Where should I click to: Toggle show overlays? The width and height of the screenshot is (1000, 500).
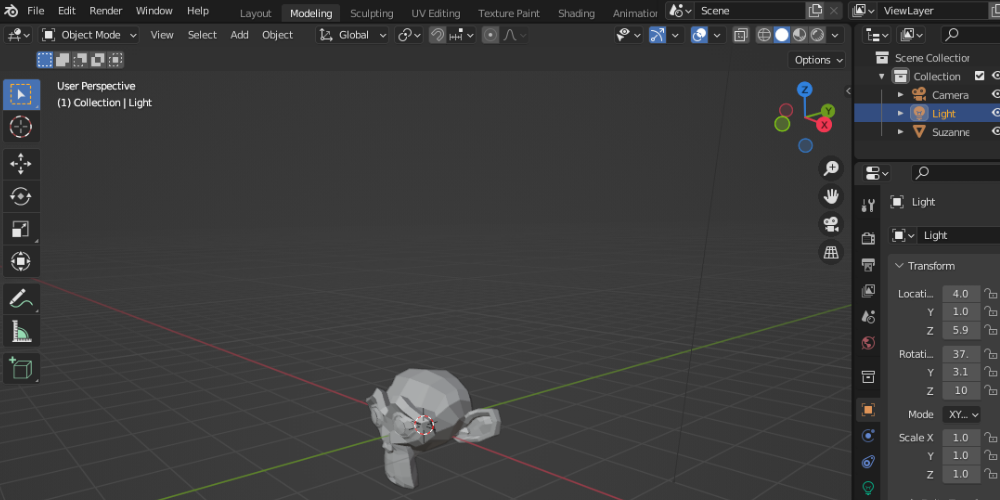(700, 35)
